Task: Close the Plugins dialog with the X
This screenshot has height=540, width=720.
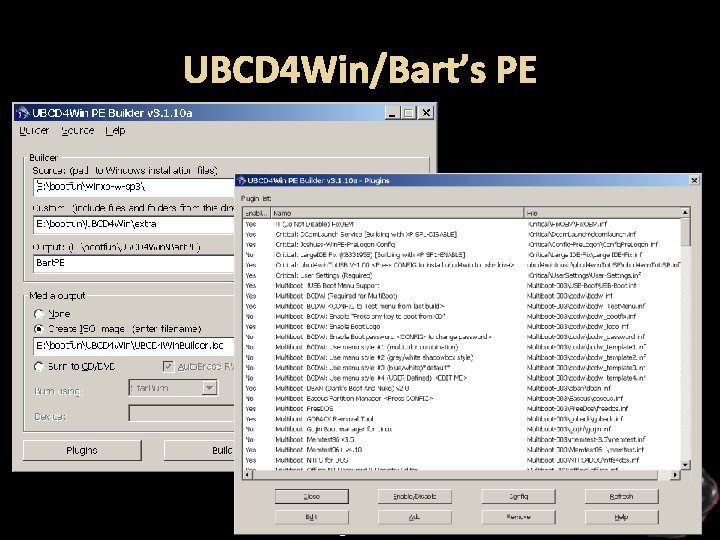Action: [694, 180]
